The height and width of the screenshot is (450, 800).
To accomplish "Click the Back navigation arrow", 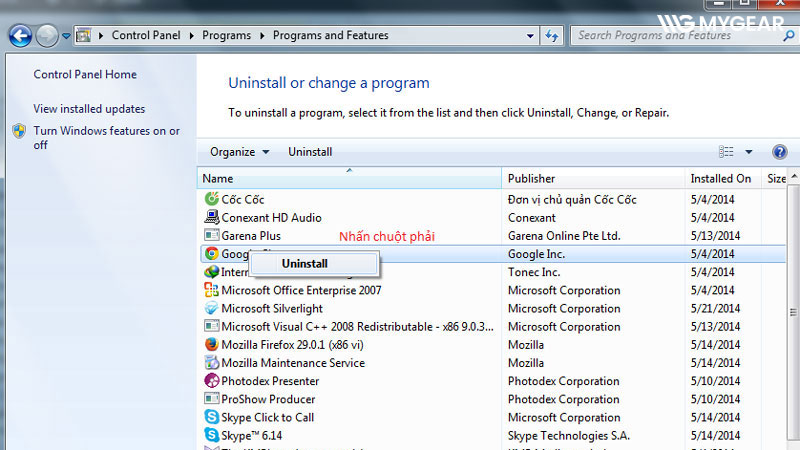I will coord(19,36).
